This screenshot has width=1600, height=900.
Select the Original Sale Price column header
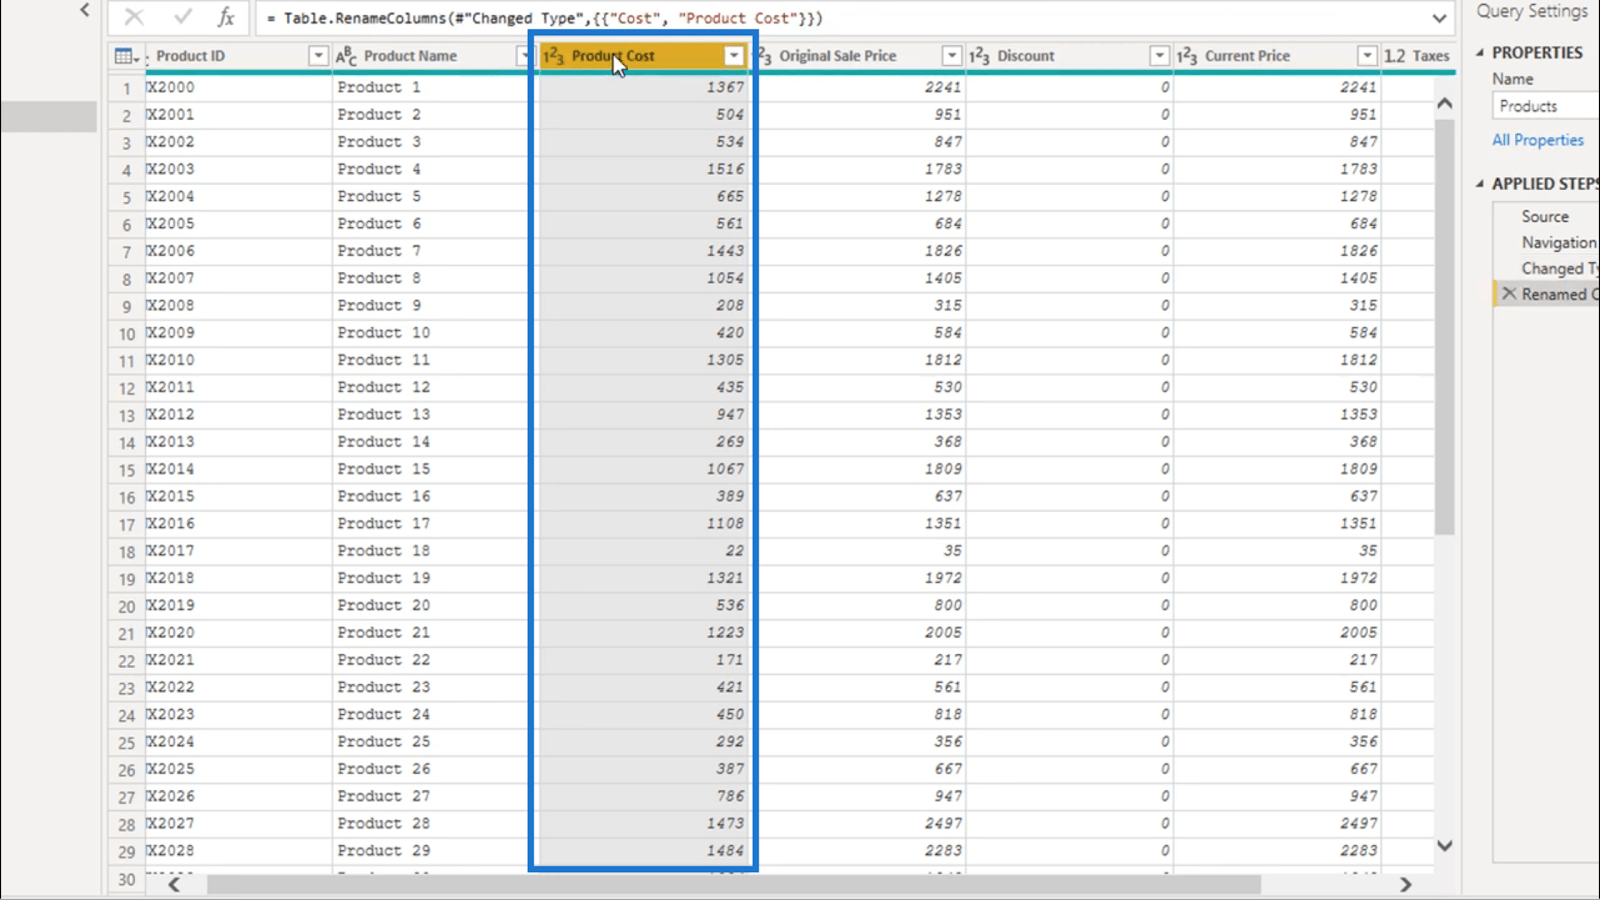pyautogui.click(x=838, y=56)
